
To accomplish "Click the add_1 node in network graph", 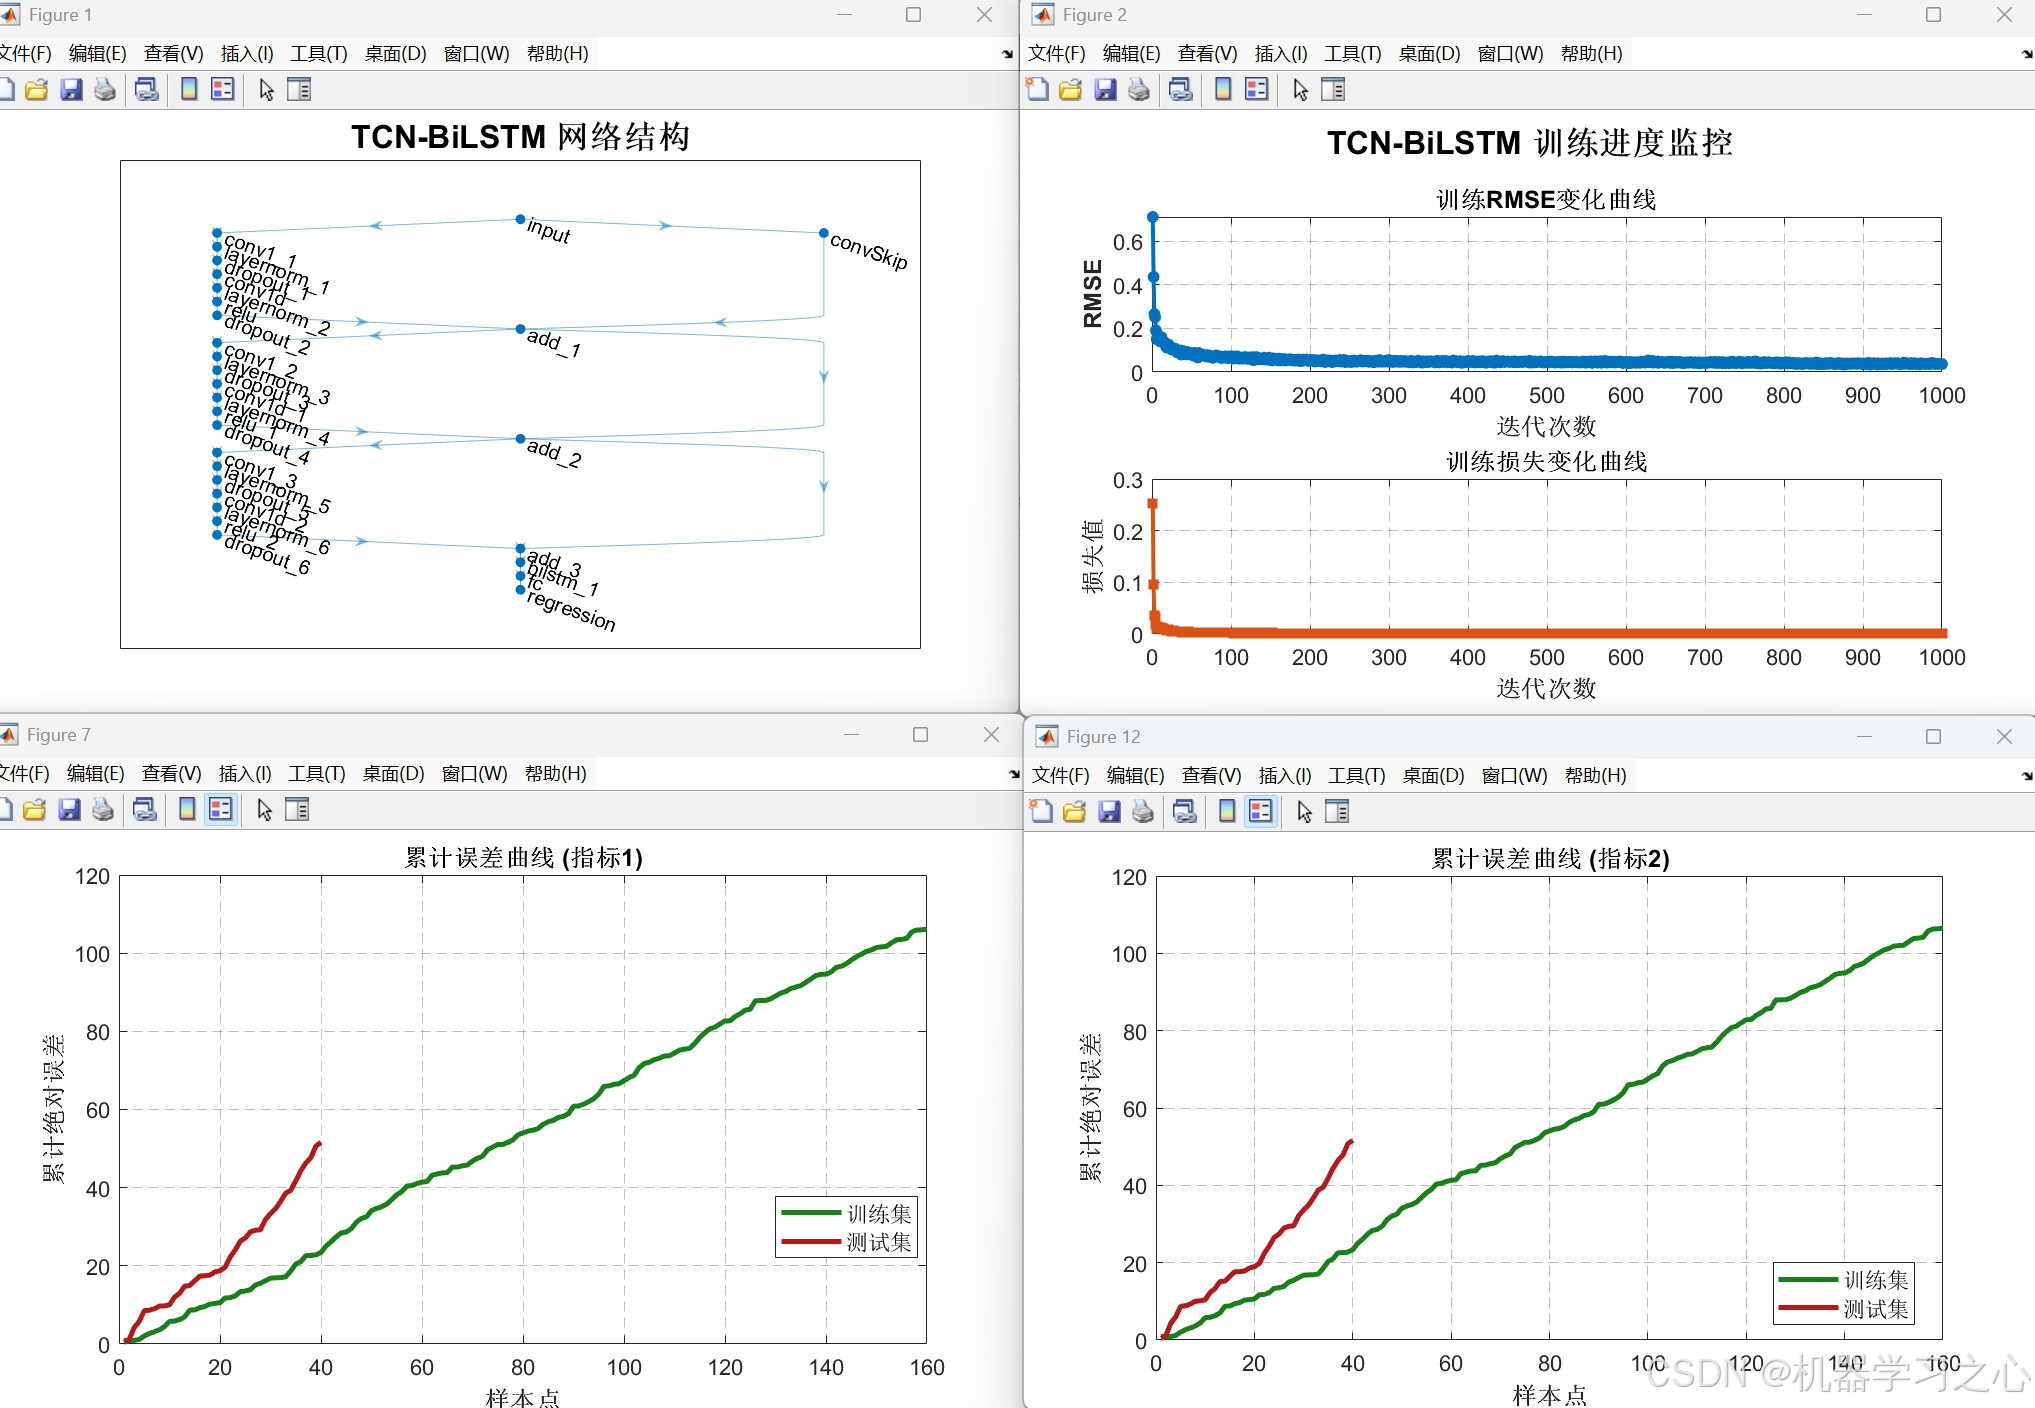I will [x=520, y=329].
